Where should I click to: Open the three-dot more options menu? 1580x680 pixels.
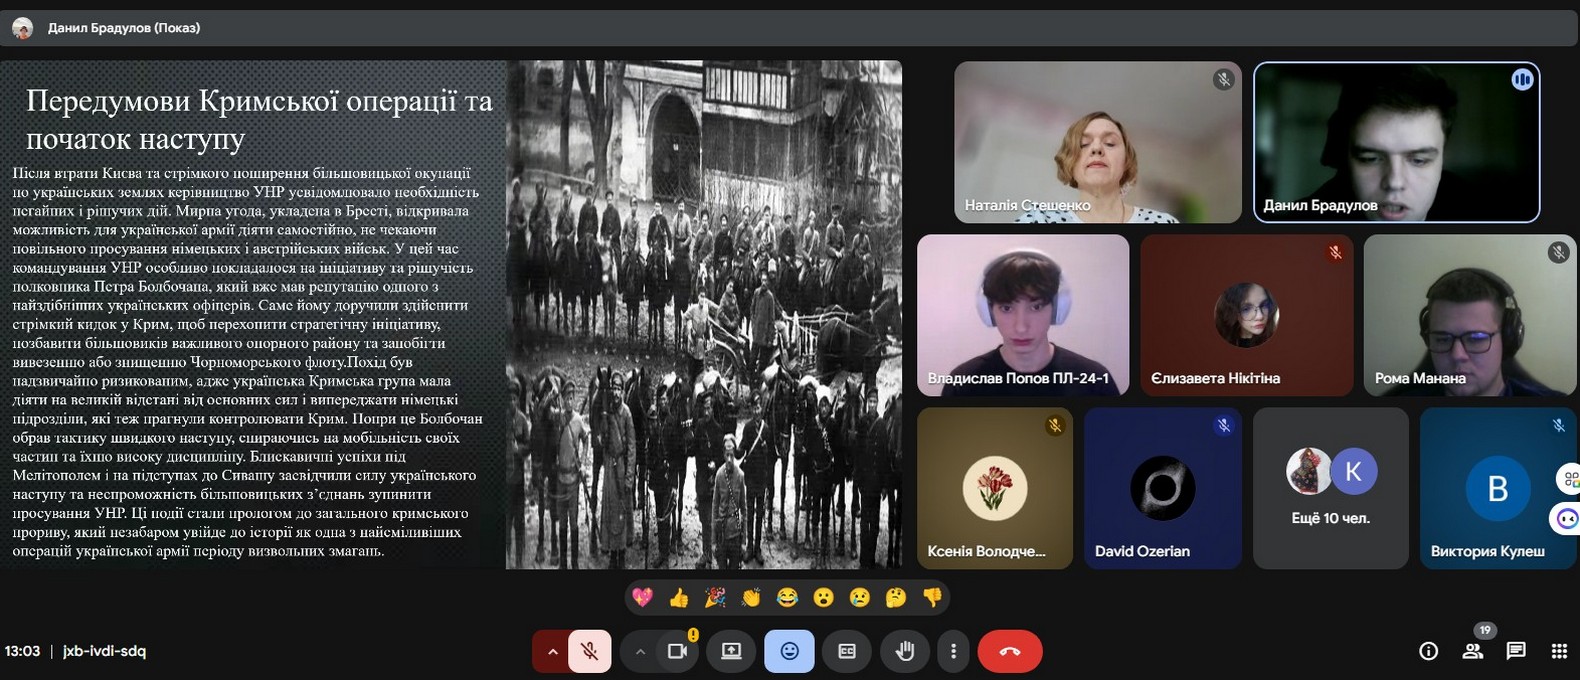953,652
